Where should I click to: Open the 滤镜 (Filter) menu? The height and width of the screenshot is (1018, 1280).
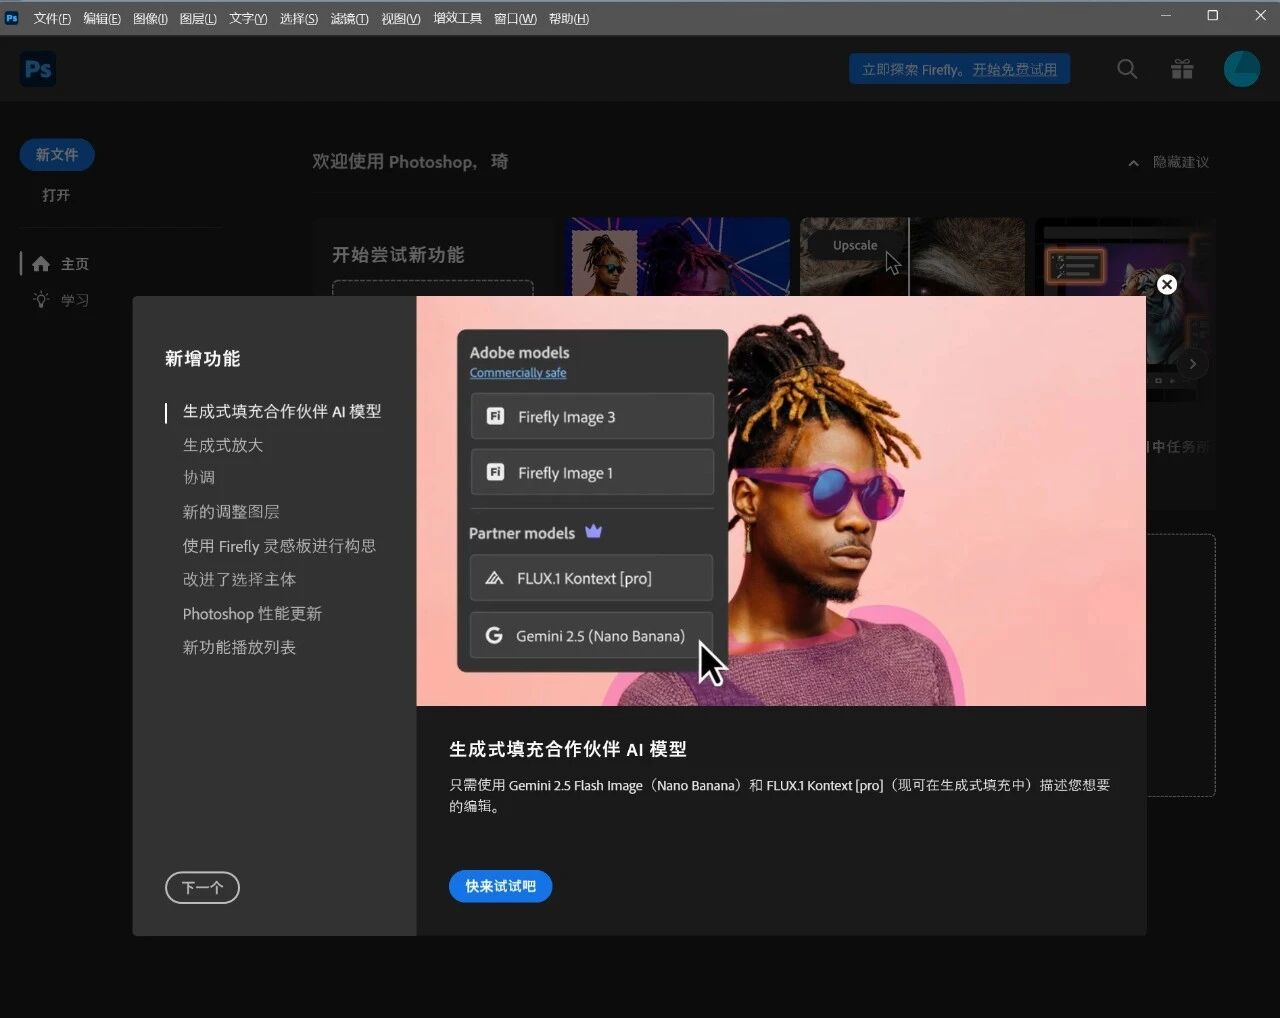click(x=349, y=18)
